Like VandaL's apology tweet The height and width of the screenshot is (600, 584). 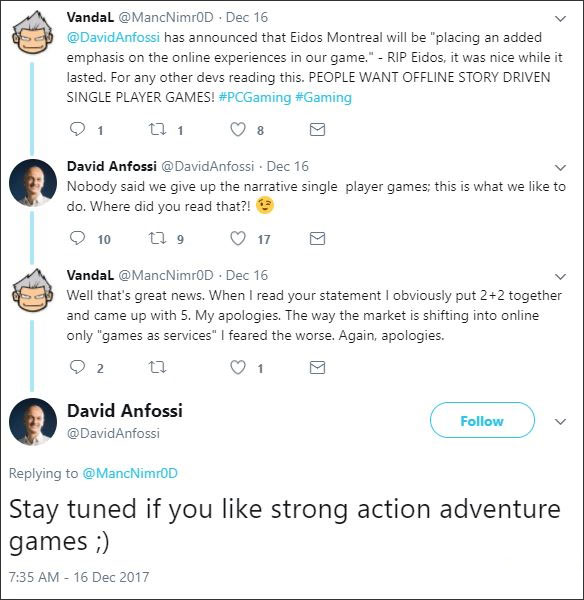pyautogui.click(x=238, y=367)
